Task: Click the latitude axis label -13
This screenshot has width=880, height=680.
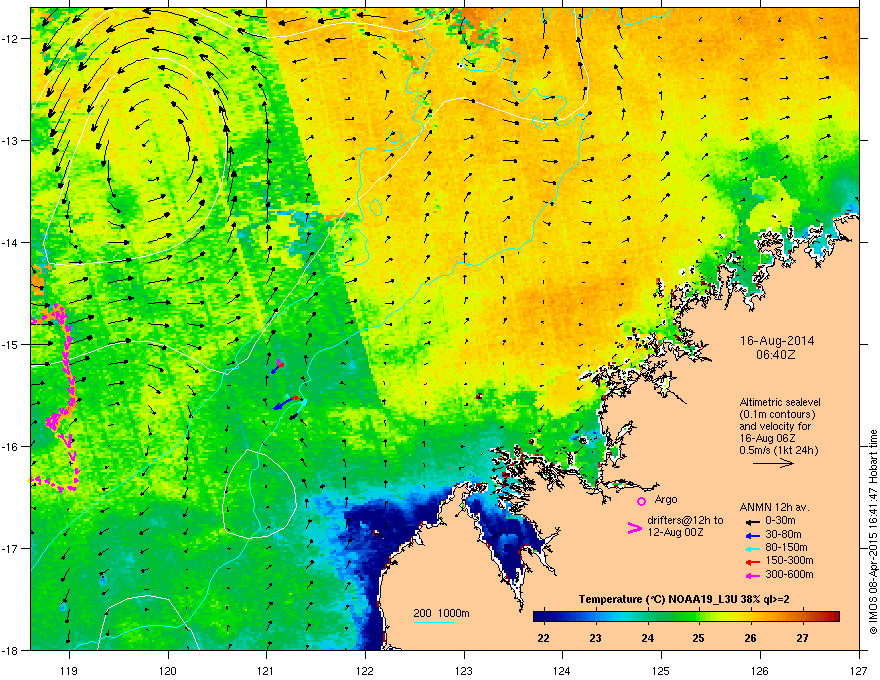Action: [10, 140]
